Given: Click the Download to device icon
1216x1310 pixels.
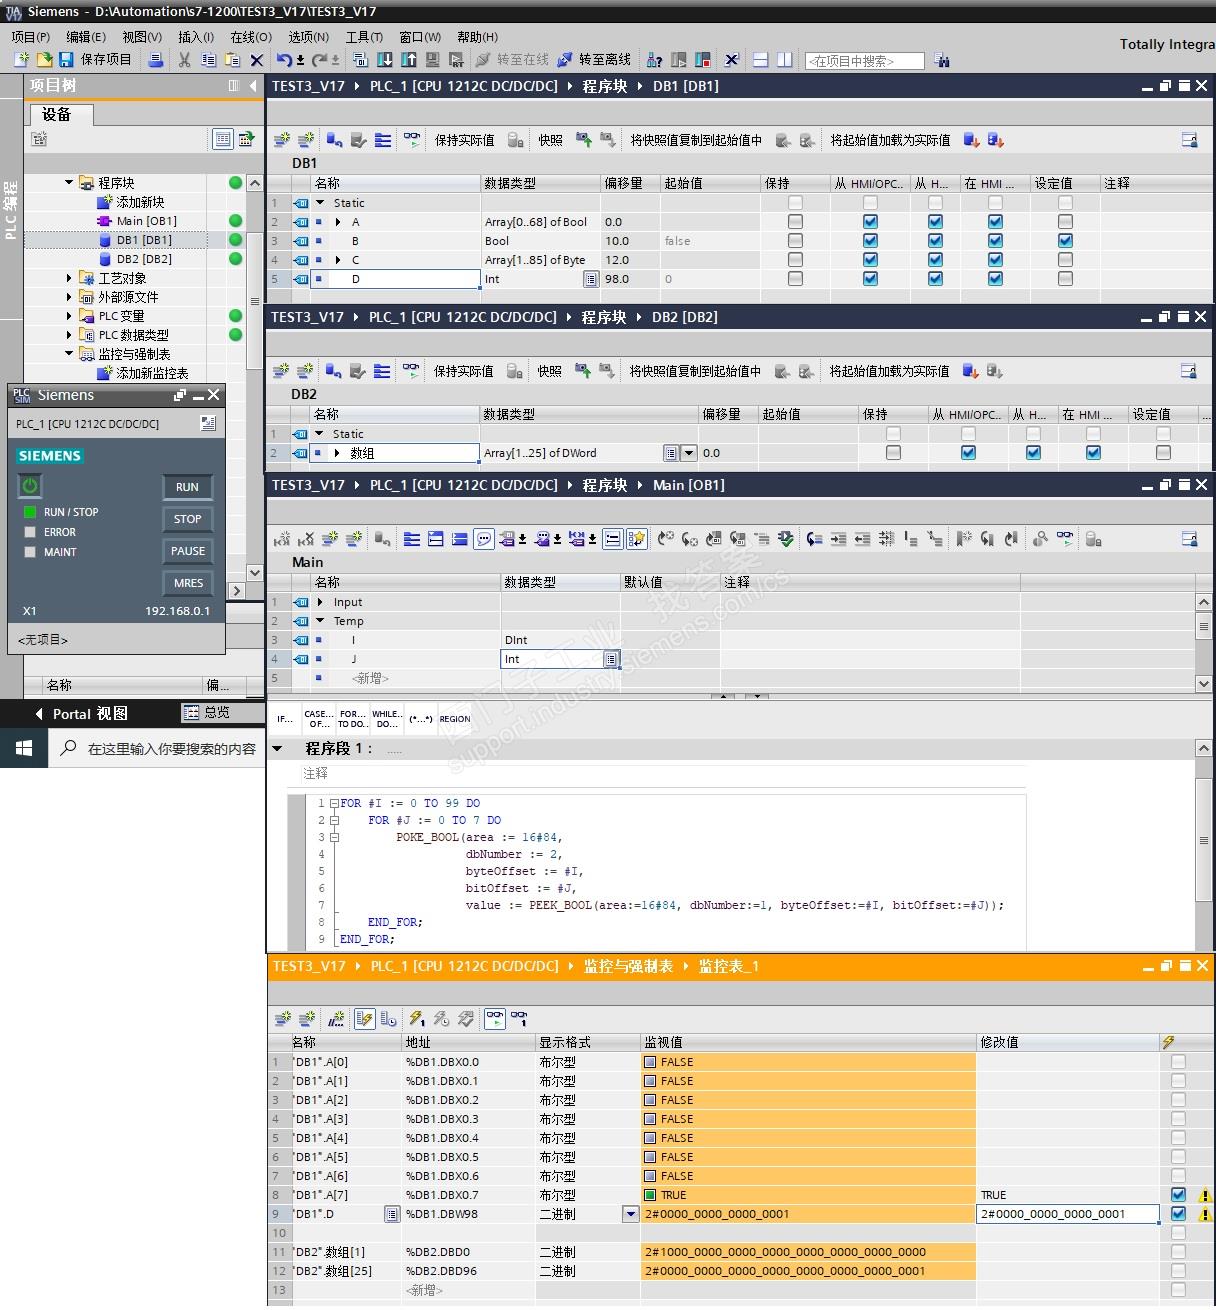Looking at the screenshot, I should click(x=384, y=60).
